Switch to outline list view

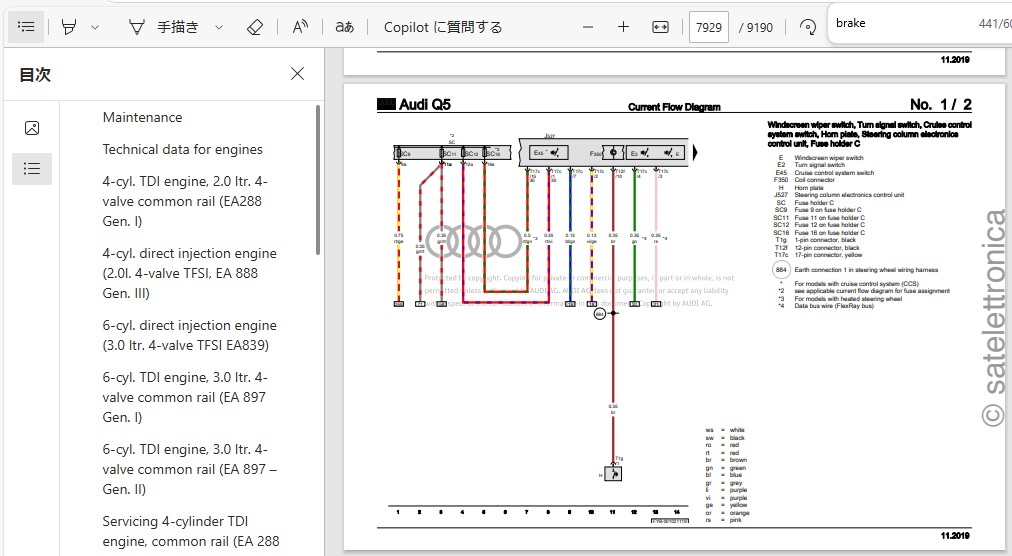click(32, 169)
